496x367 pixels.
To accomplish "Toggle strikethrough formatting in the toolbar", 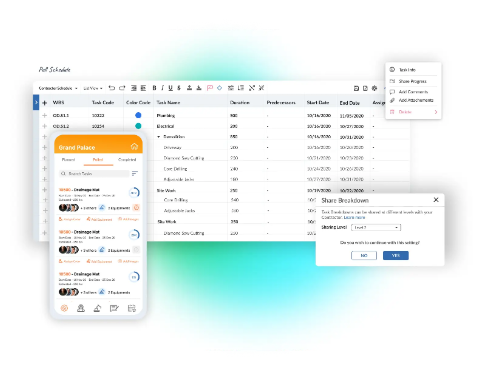I will (179, 88).
